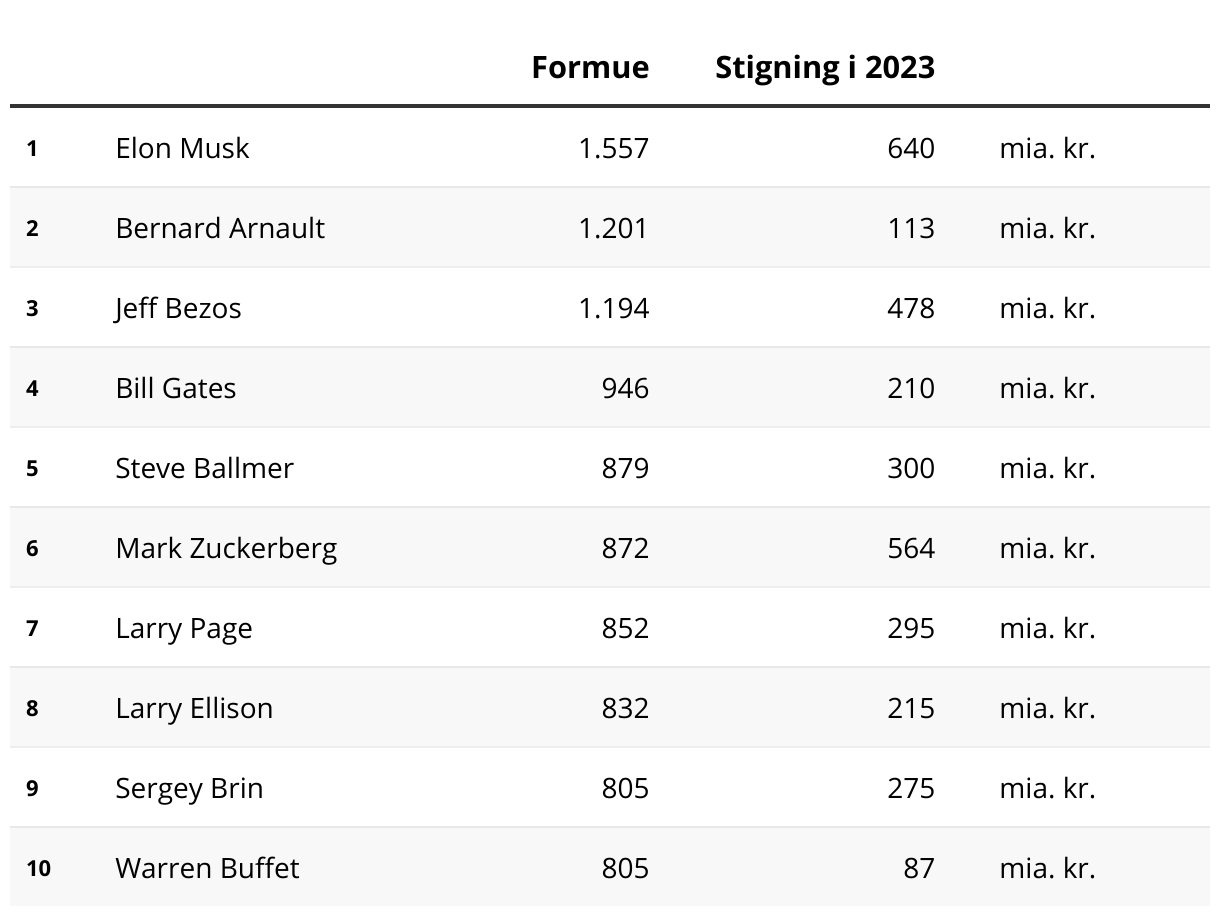This screenshot has height=916, width=1220.
Task: Click the 946 fortune value for Bill Gates
Action: click(x=625, y=388)
